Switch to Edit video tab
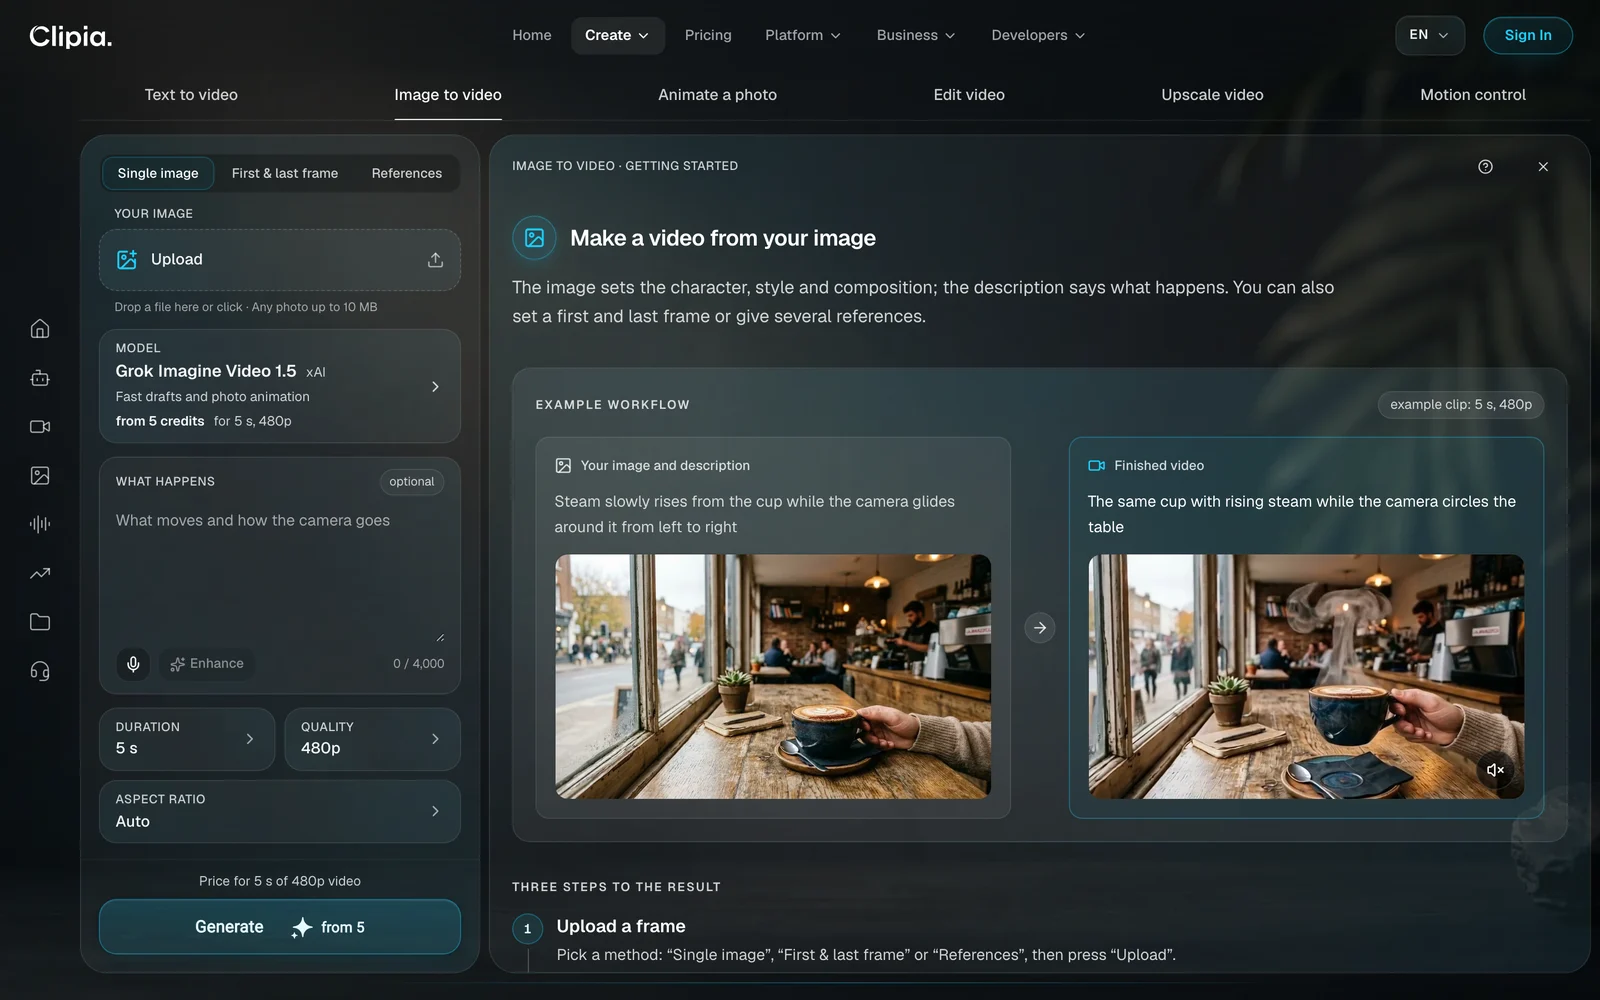 tap(969, 95)
